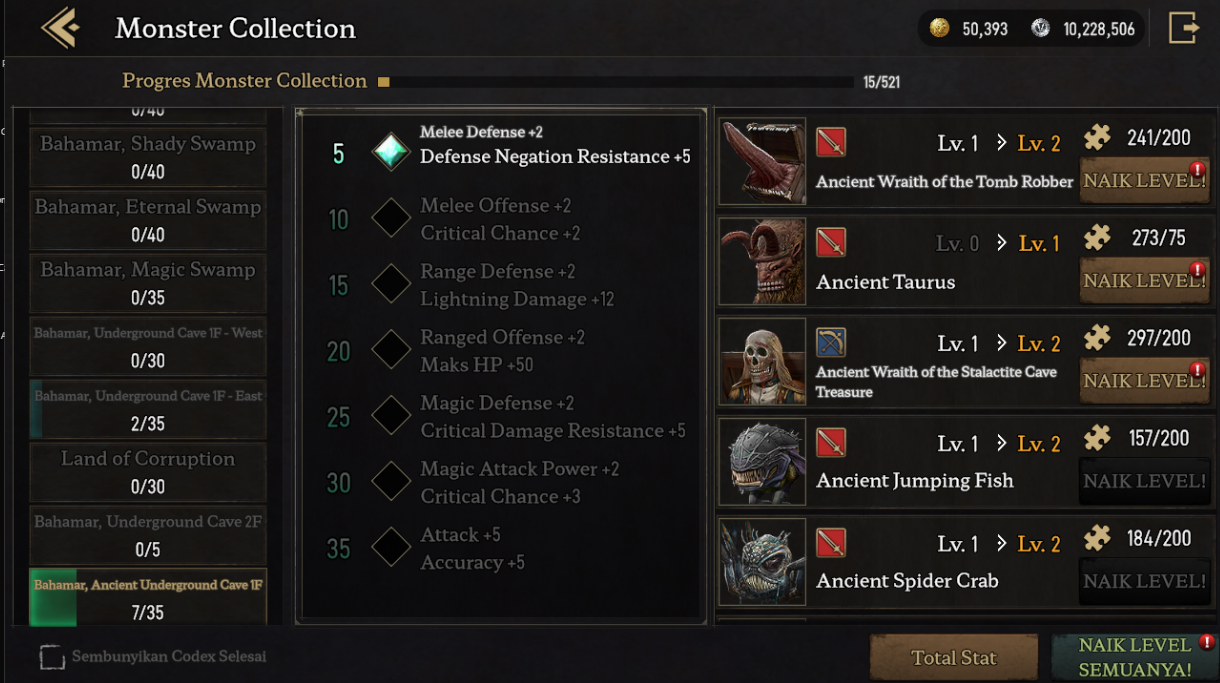The height and width of the screenshot is (683, 1220).
Task: Click the glowing level 5 diamond icon
Action: click(x=391, y=152)
